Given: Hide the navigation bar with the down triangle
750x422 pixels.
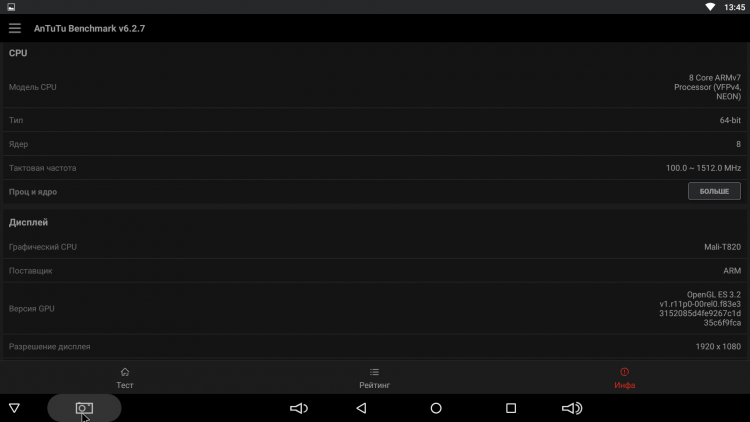Looking at the screenshot, I should click(14, 408).
